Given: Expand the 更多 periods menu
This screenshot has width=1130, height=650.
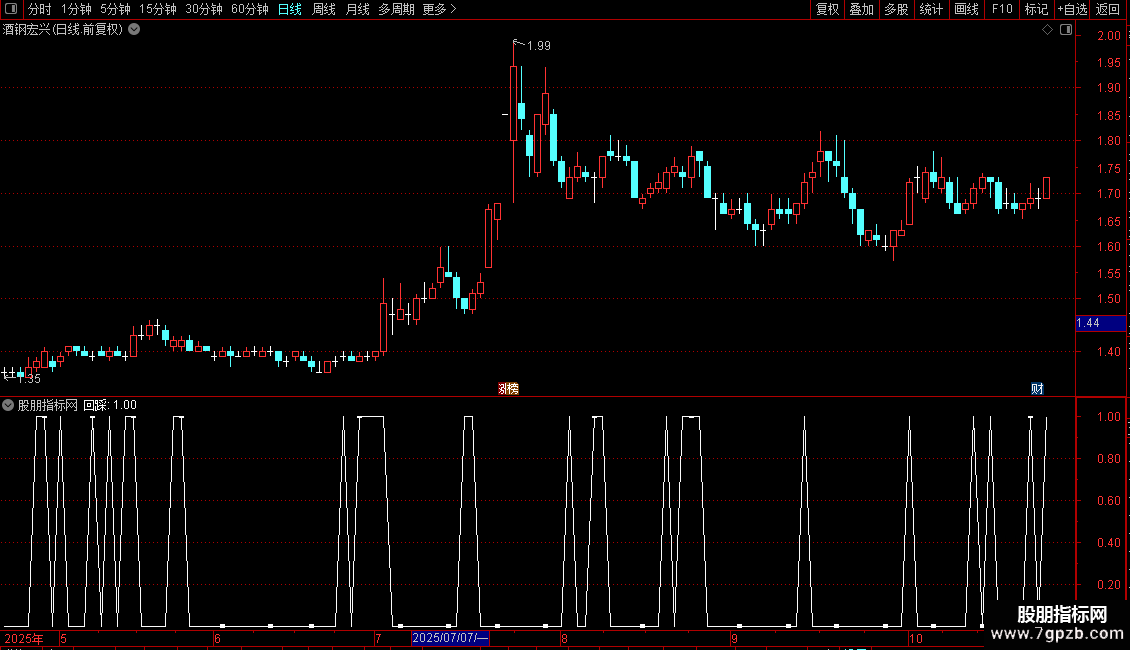Looking at the screenshot, I should pos(440,9).
